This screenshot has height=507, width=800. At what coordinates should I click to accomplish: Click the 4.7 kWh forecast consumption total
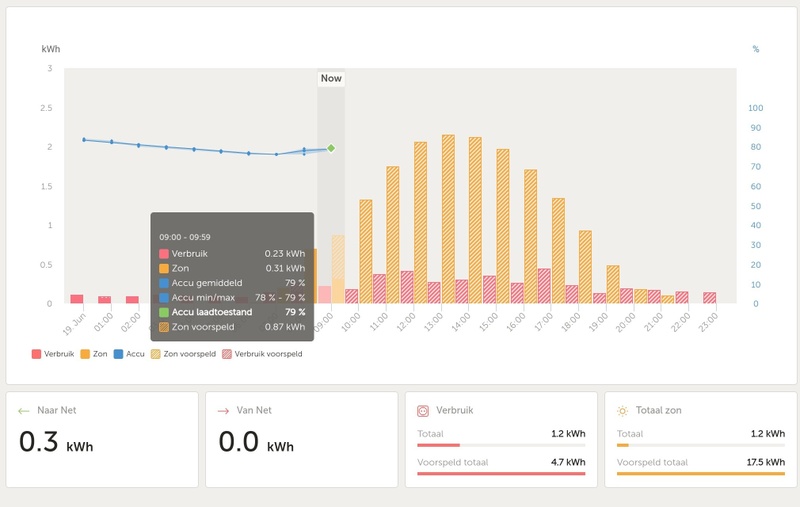tap(568, 462)
